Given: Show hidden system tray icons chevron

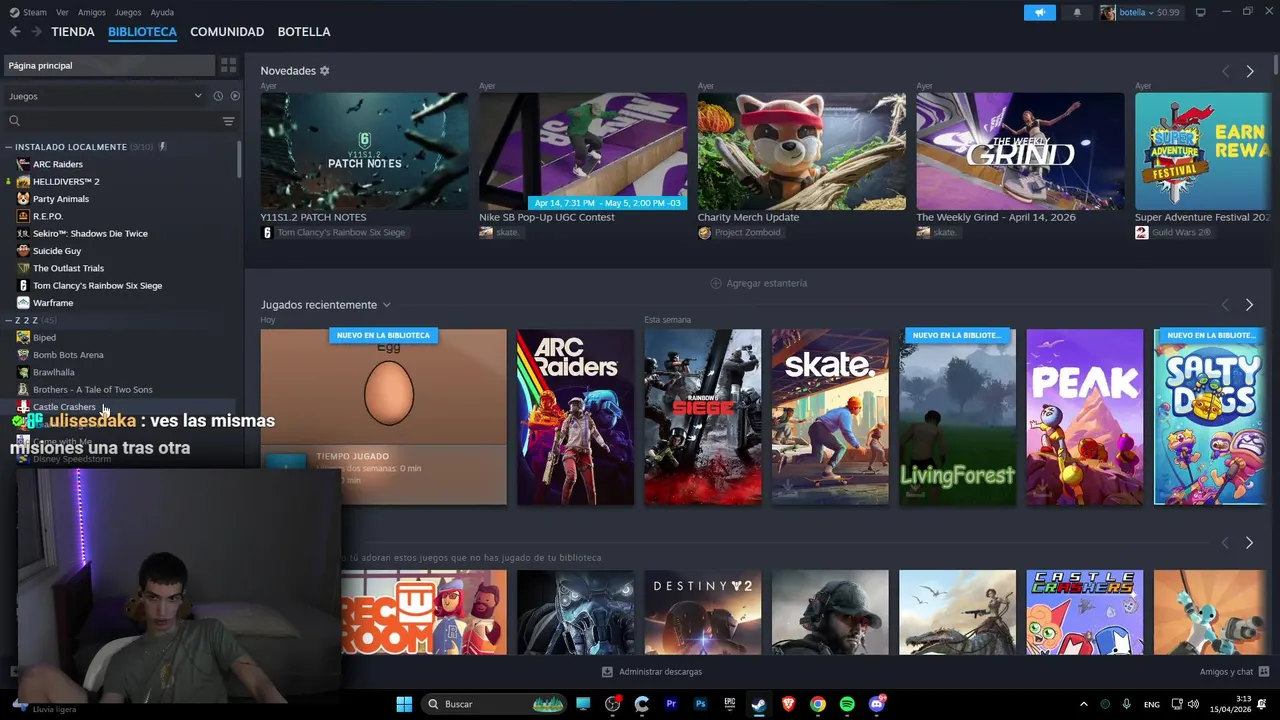Looking at the screenshot, I should point(1083,704).
